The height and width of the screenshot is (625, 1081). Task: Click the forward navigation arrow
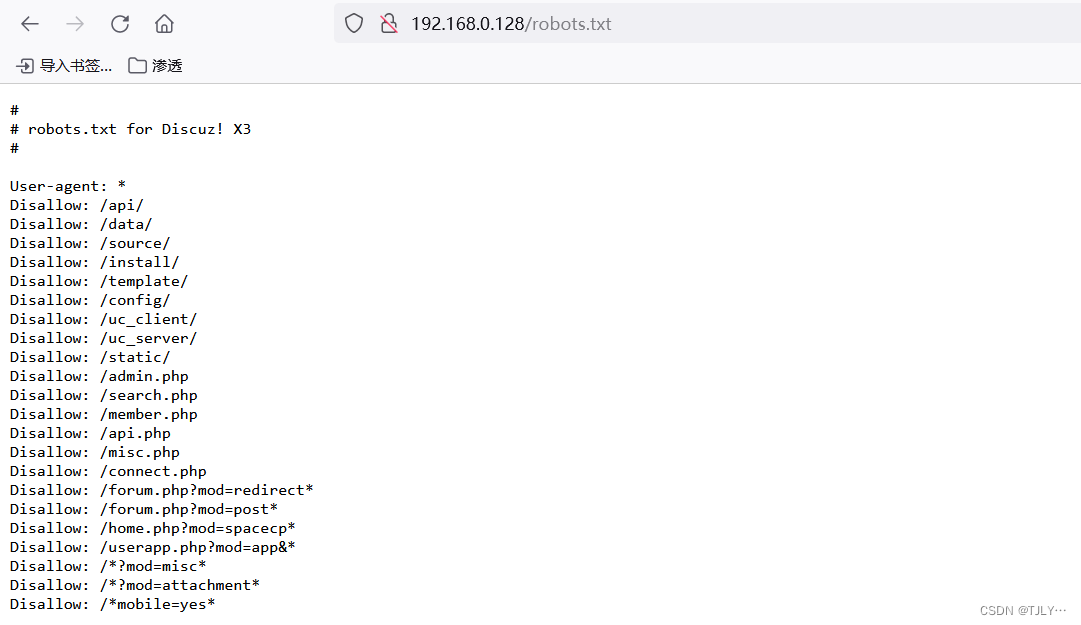(x=74, y=24)
